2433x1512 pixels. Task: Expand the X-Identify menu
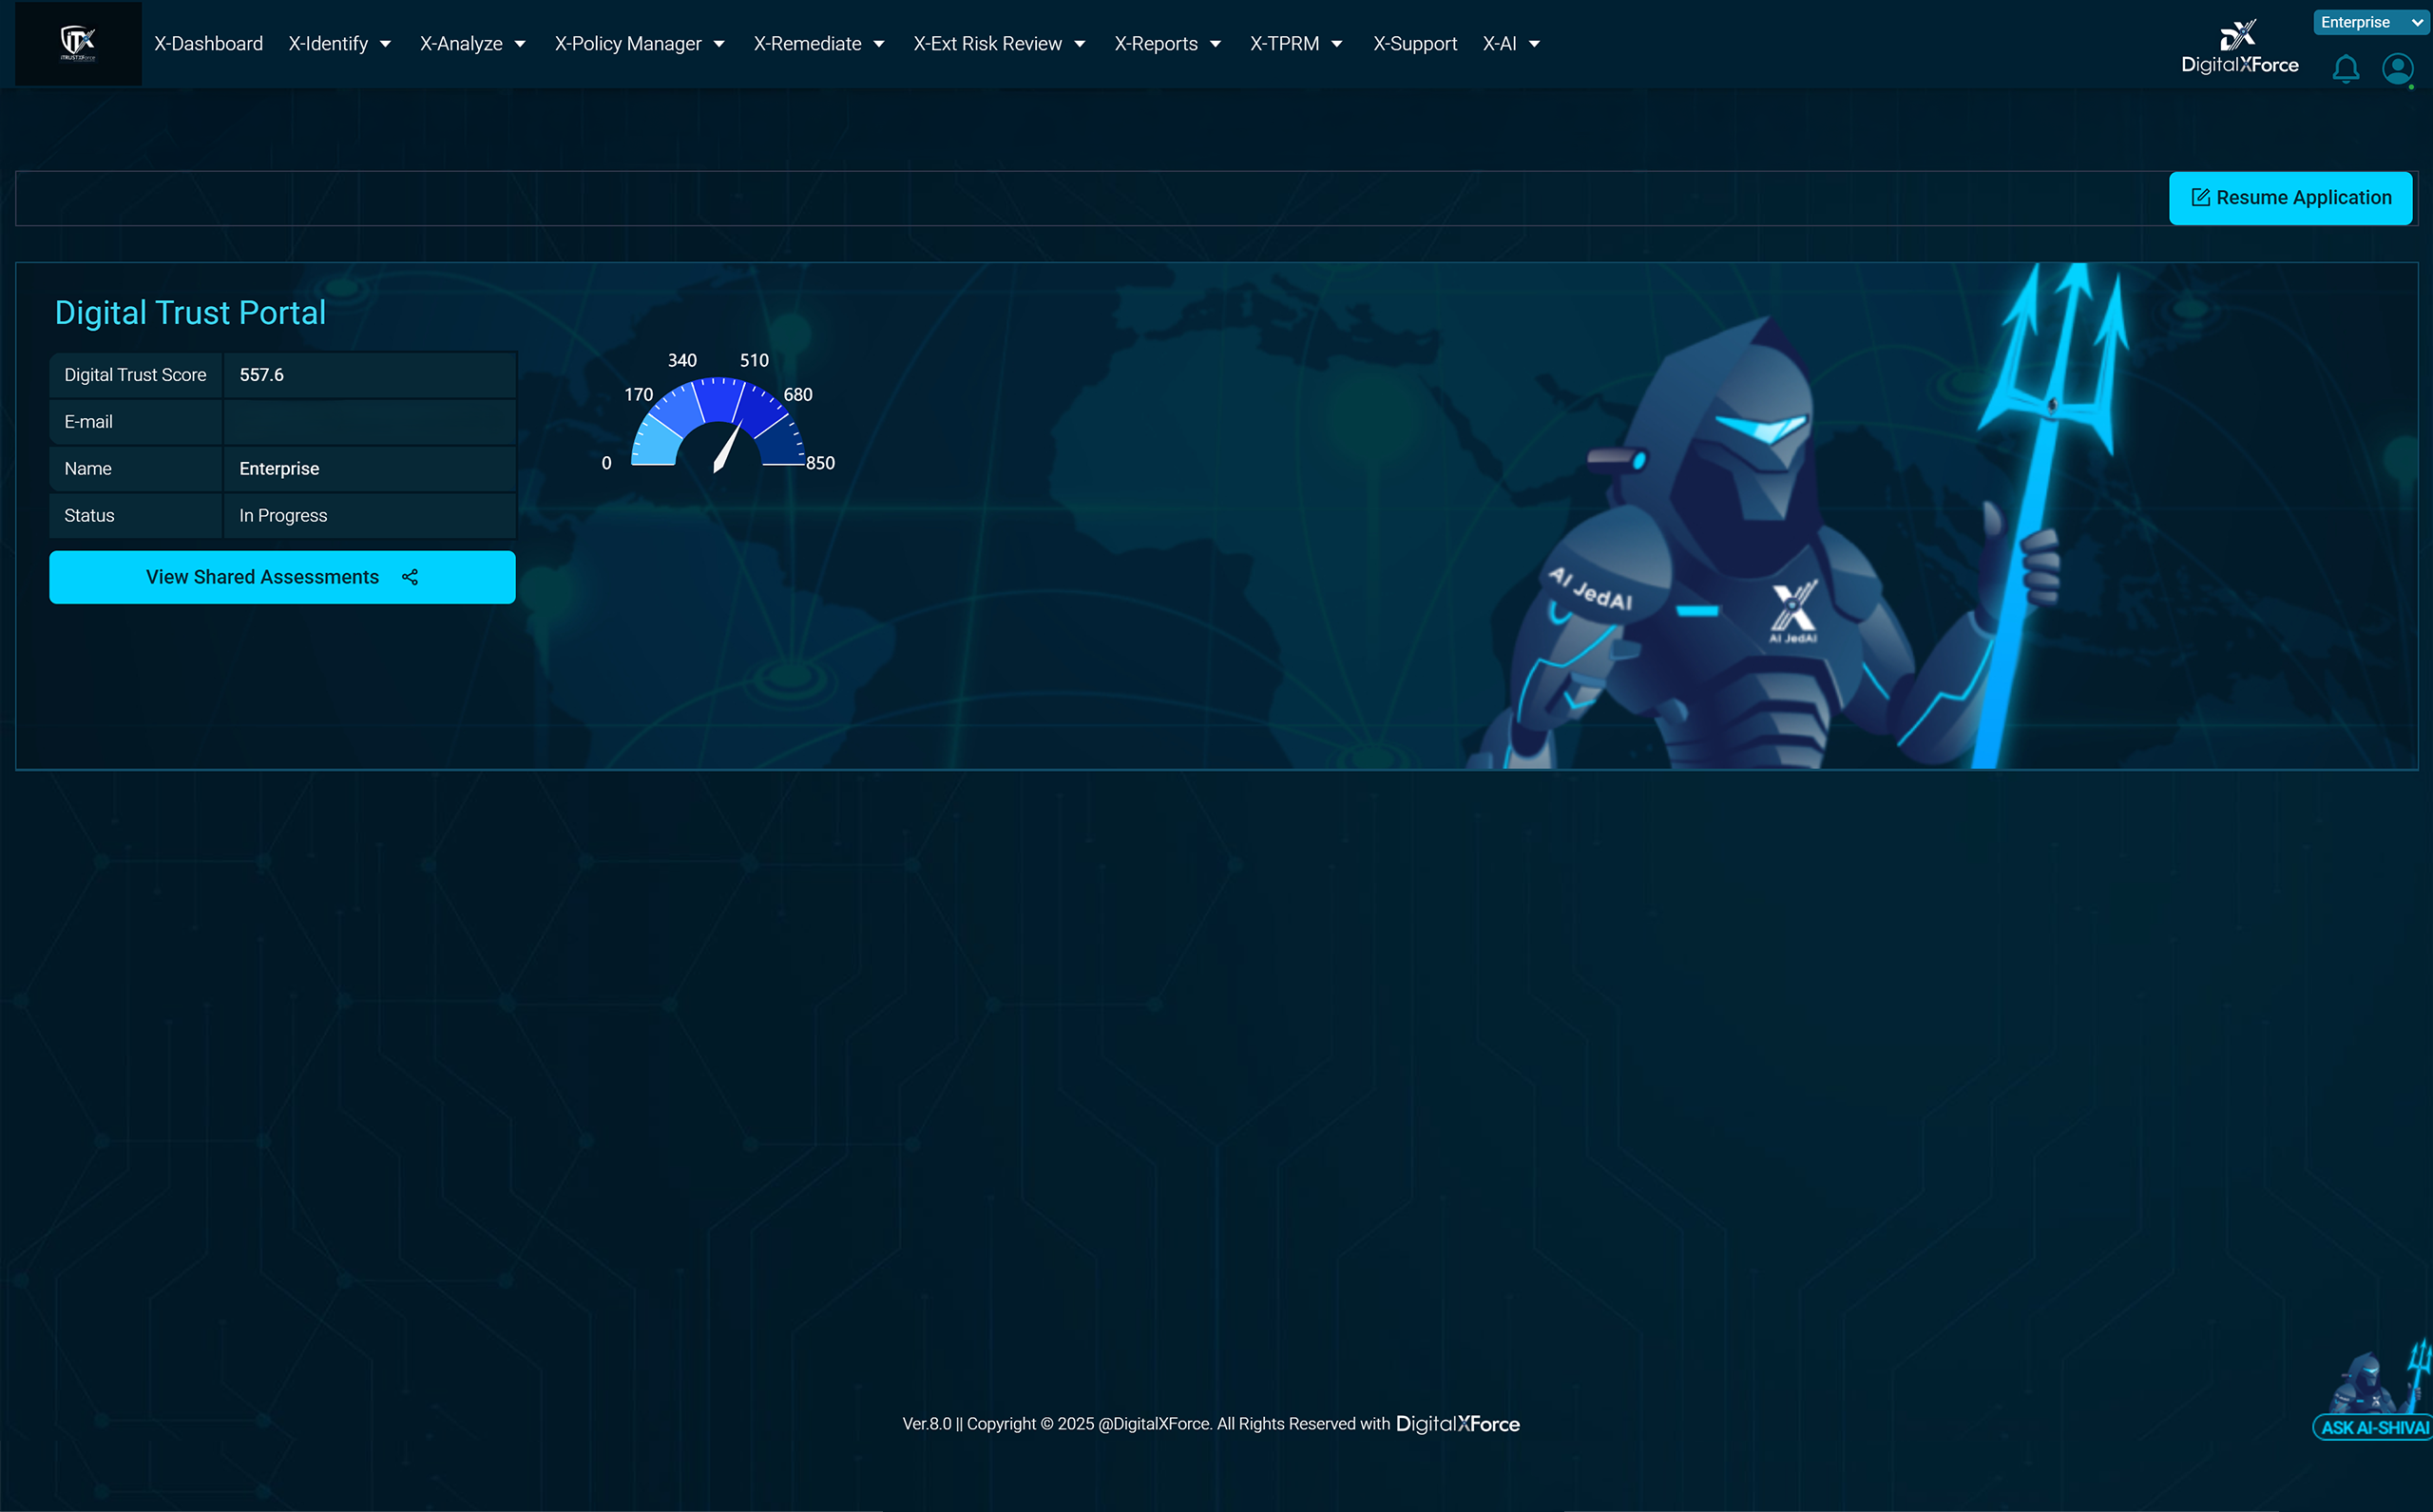tap(339, 44)
